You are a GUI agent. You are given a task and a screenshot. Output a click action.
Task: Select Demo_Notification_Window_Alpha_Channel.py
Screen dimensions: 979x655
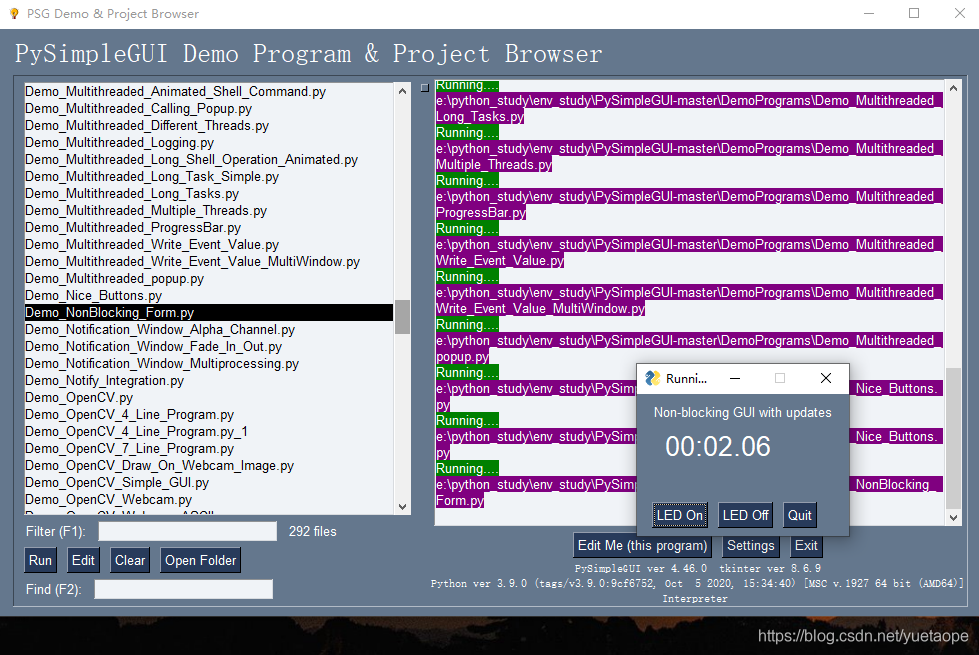(x=209, y=330)
